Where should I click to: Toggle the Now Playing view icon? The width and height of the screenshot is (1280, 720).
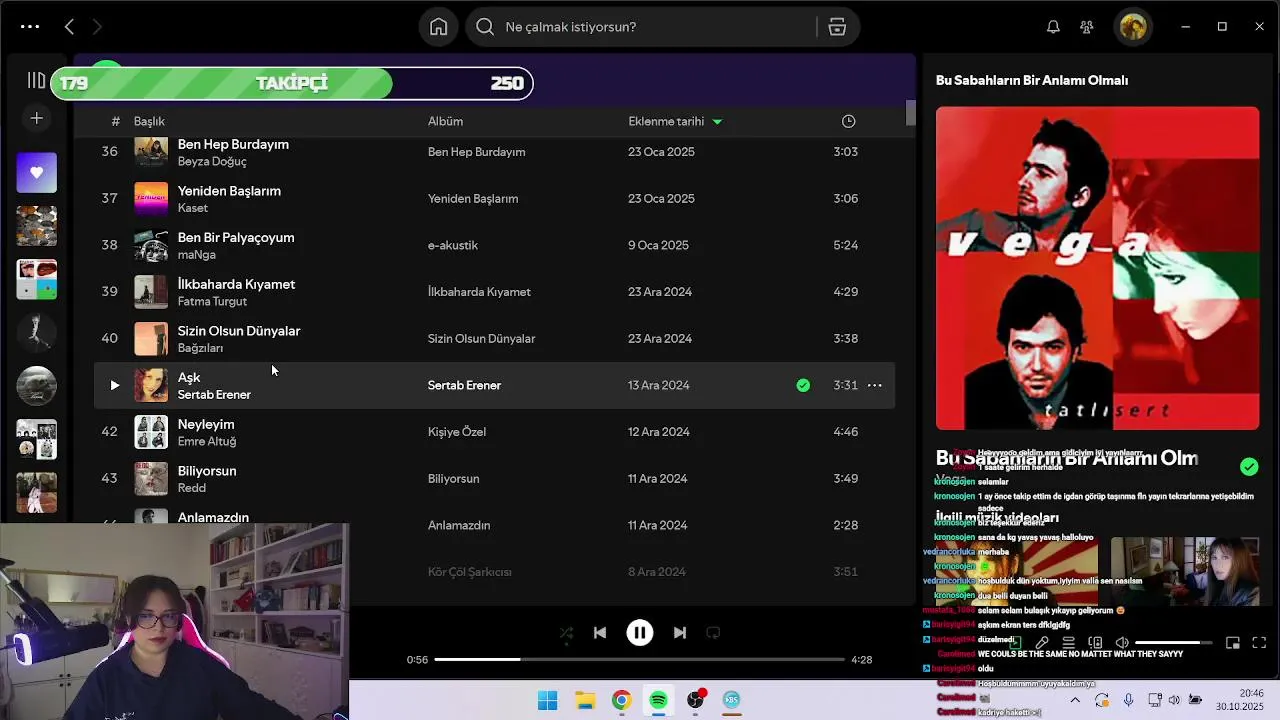point(1015,643)
